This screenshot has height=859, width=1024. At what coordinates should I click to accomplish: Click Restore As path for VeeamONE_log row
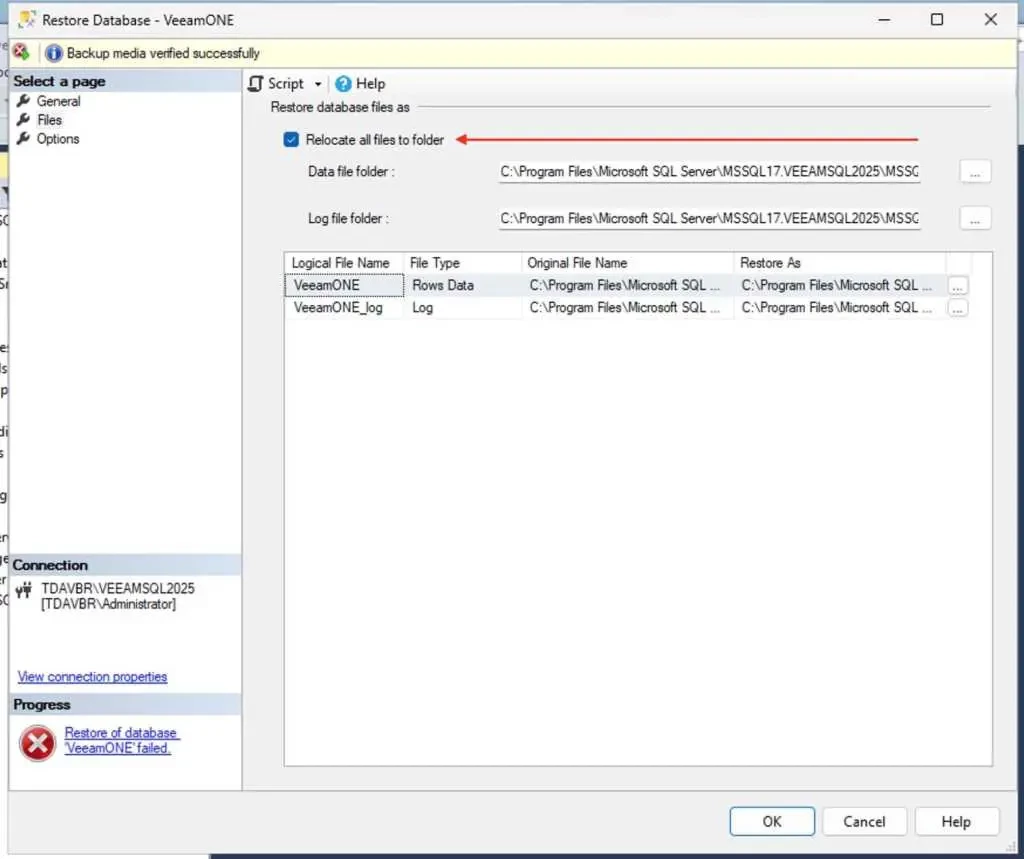840,308
